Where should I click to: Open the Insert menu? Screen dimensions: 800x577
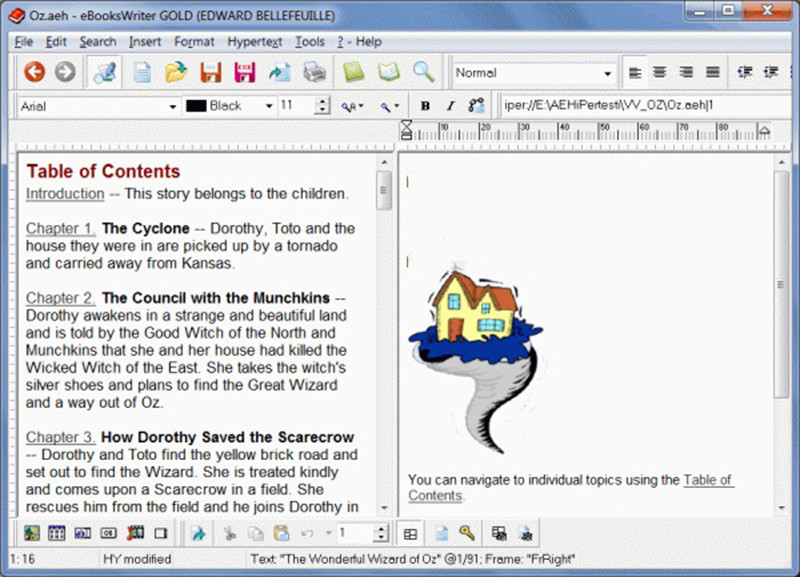(145, 42)
